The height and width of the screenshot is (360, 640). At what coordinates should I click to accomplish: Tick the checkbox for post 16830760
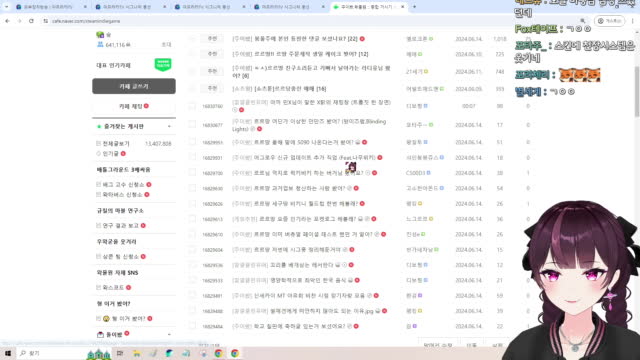(192, 106)
